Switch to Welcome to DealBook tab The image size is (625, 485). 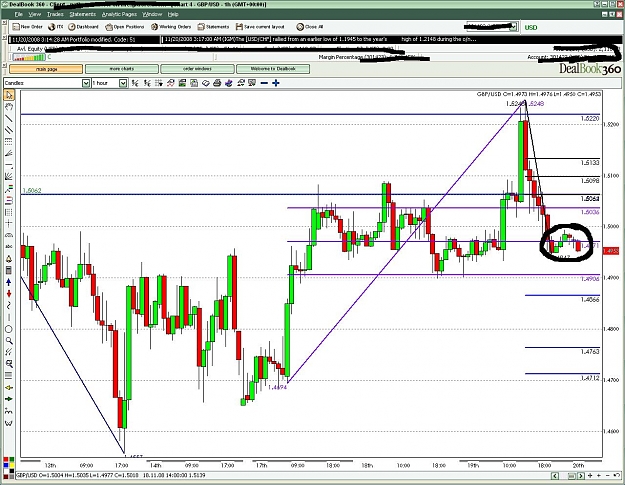tap(273, 69)
